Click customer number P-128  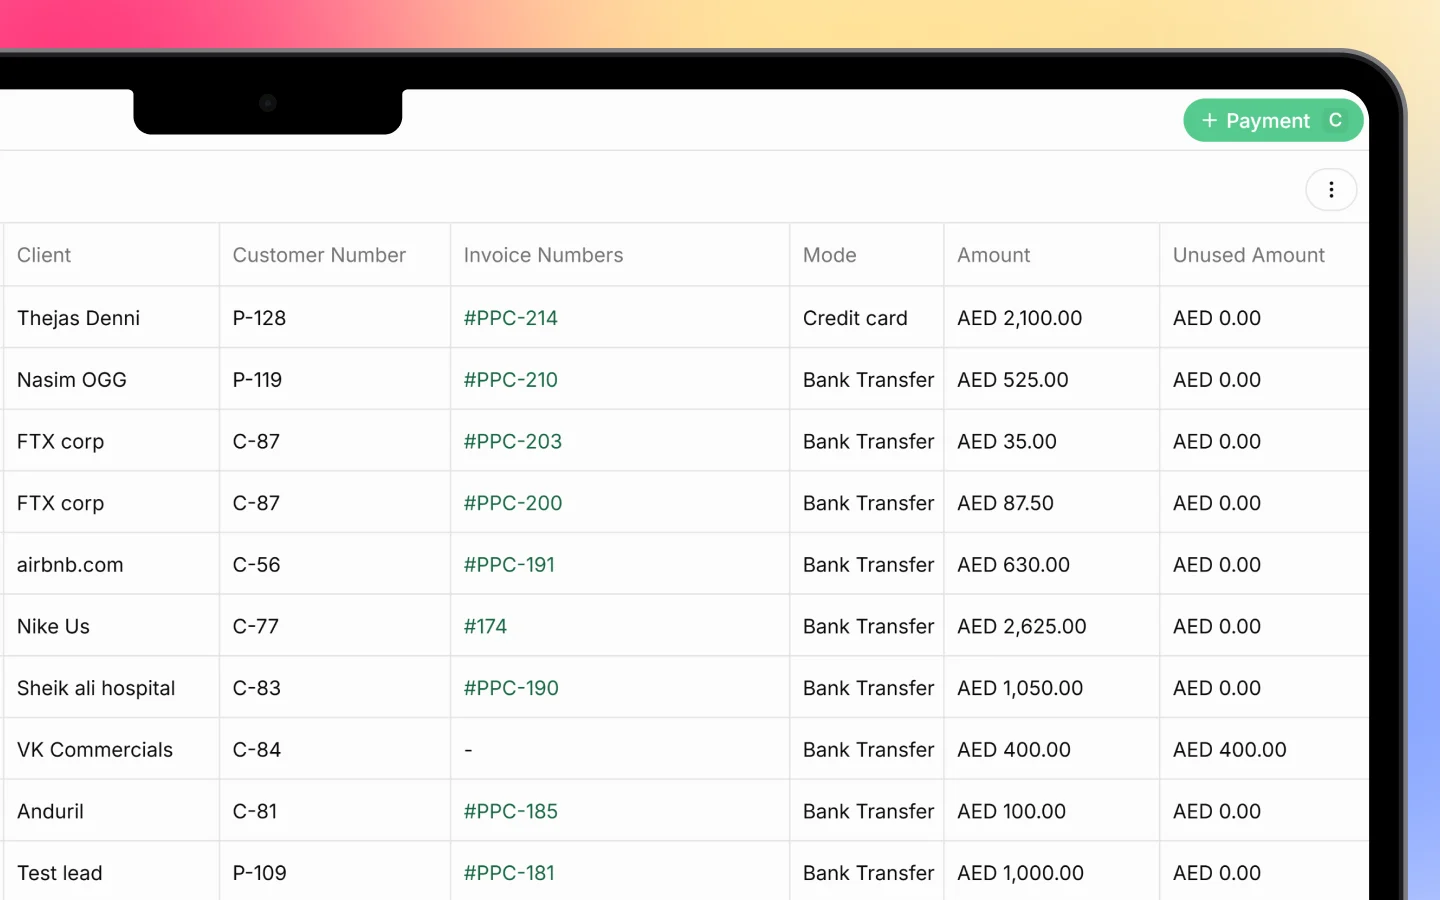(x=259, y=318)
